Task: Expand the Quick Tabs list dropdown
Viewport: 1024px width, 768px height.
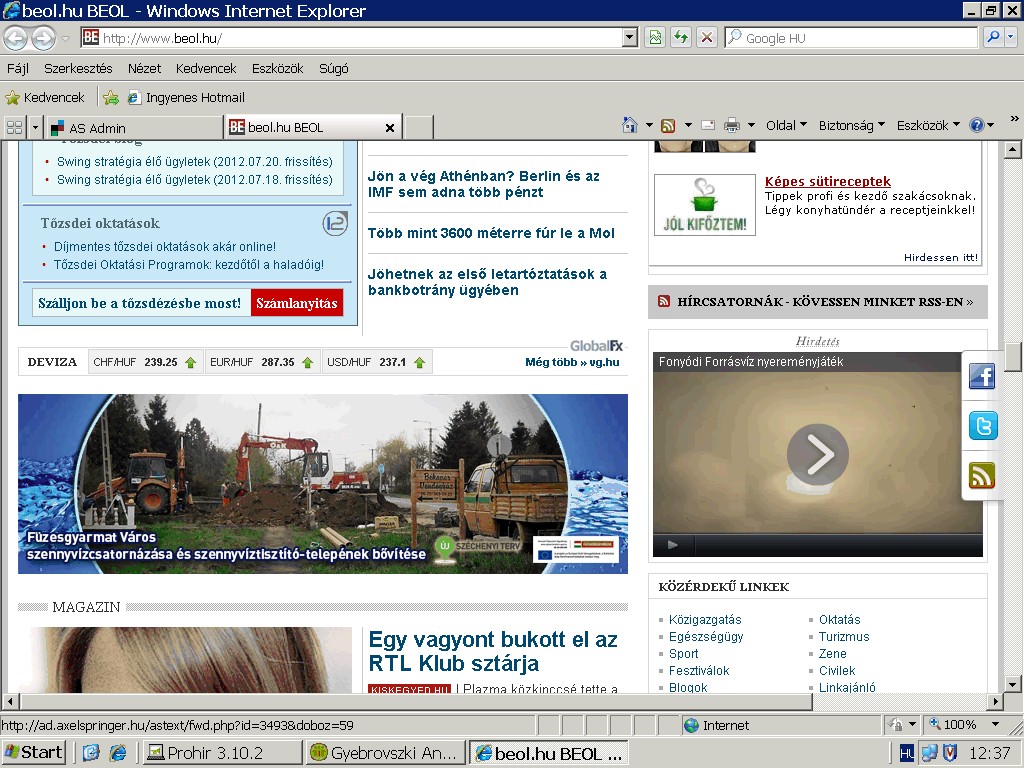Action: pos(35,127)
